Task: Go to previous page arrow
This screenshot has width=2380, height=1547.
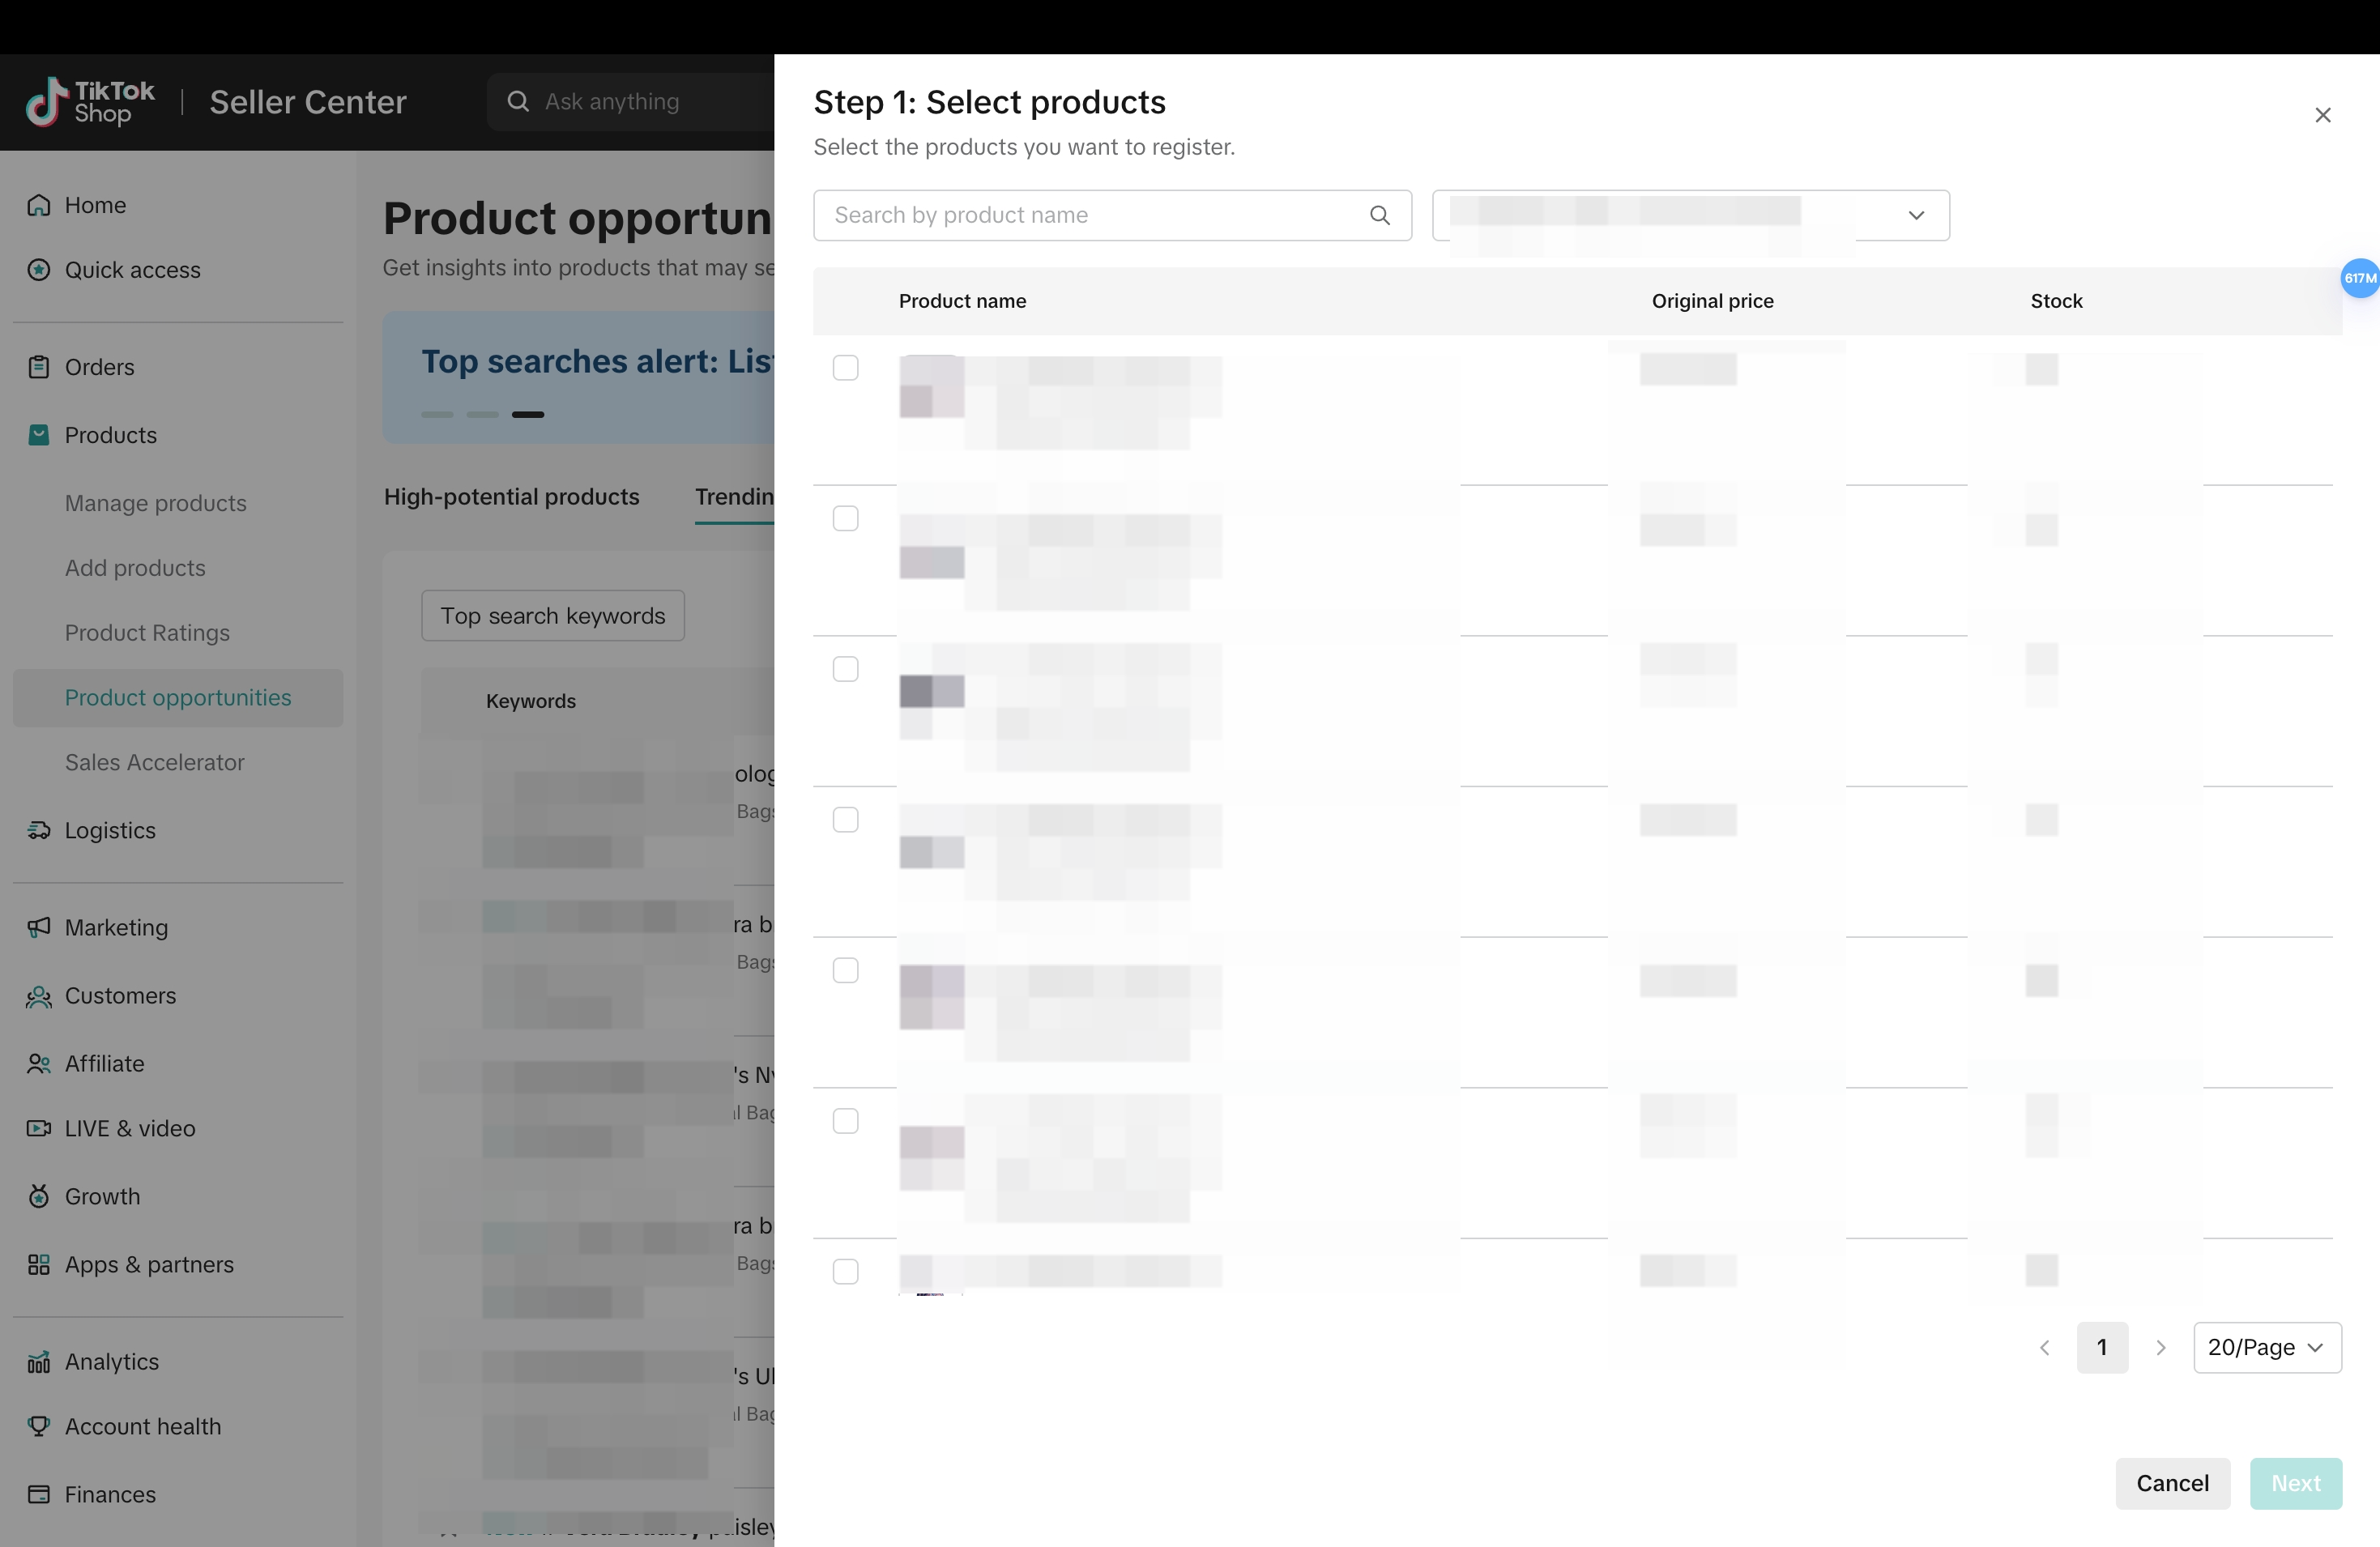Action: pyautogui.click(x=2045, y=1348)
